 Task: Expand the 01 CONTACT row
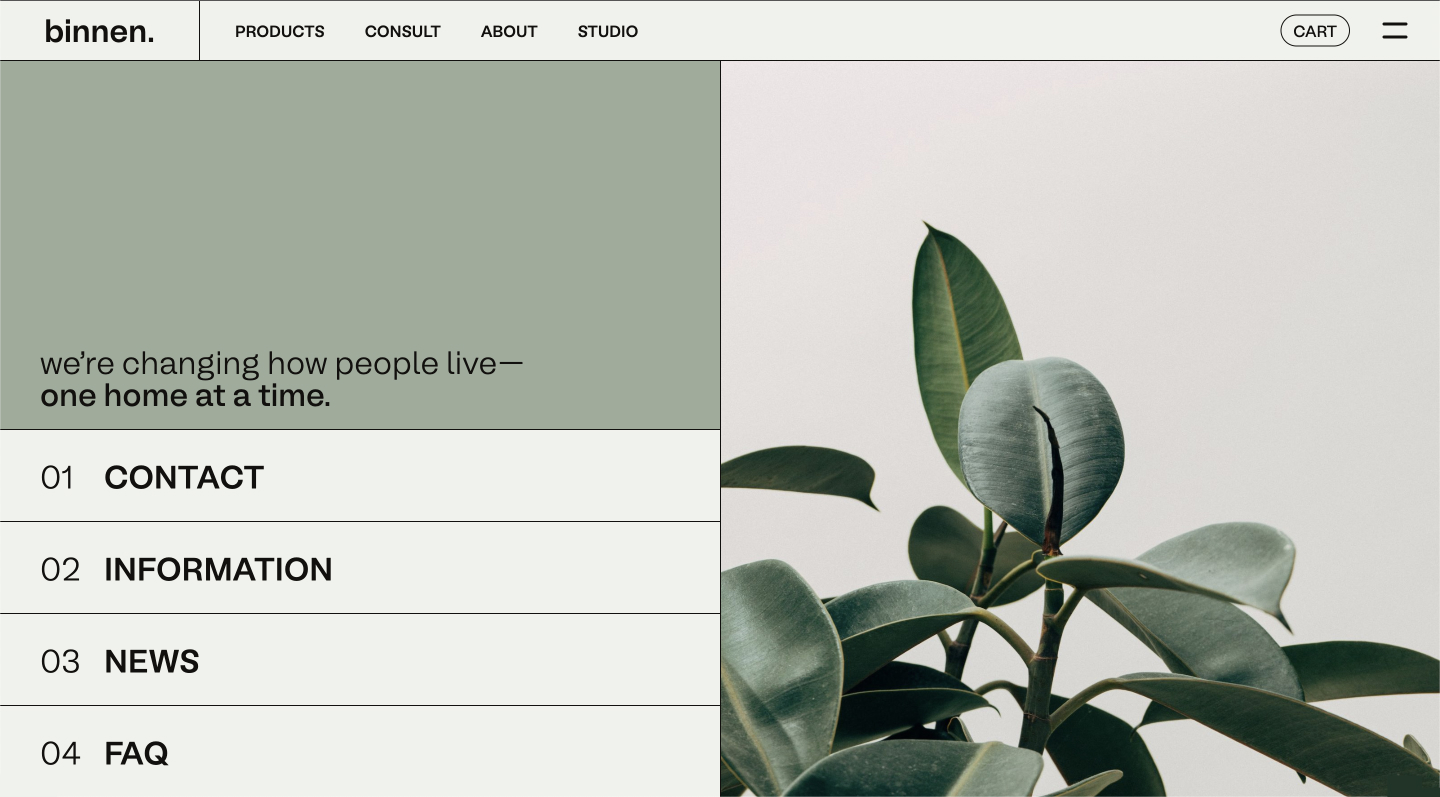pos(360,476)
